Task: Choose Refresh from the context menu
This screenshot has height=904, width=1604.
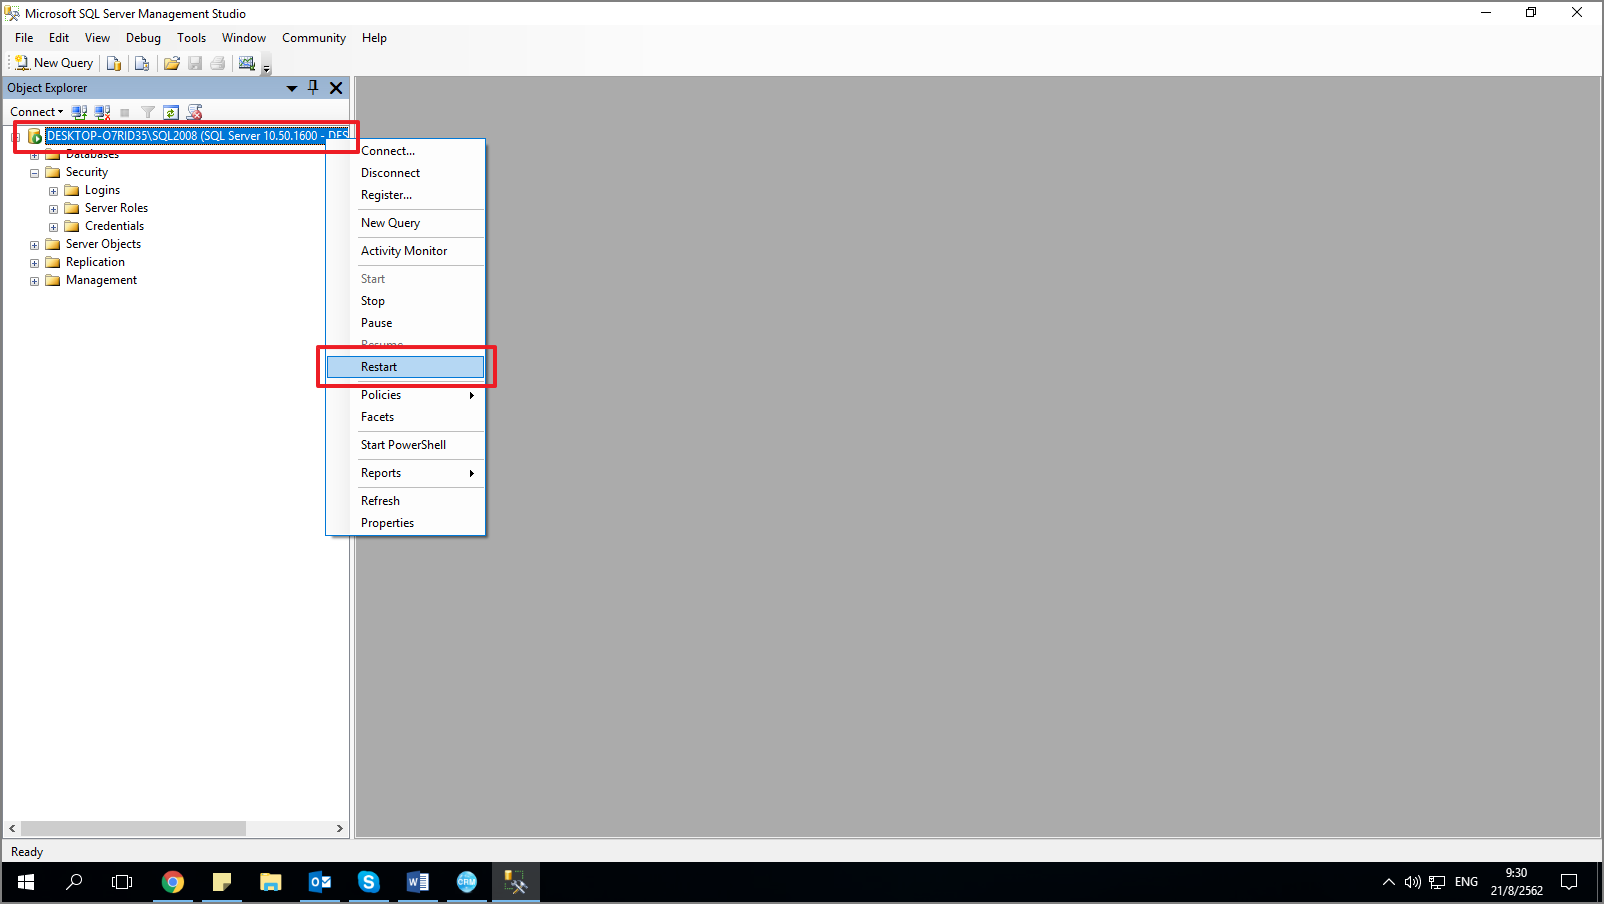Action: point(406,501)
